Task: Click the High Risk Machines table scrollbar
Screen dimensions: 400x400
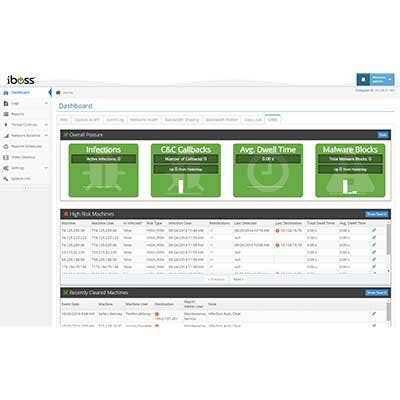Action: pos(388,247)
